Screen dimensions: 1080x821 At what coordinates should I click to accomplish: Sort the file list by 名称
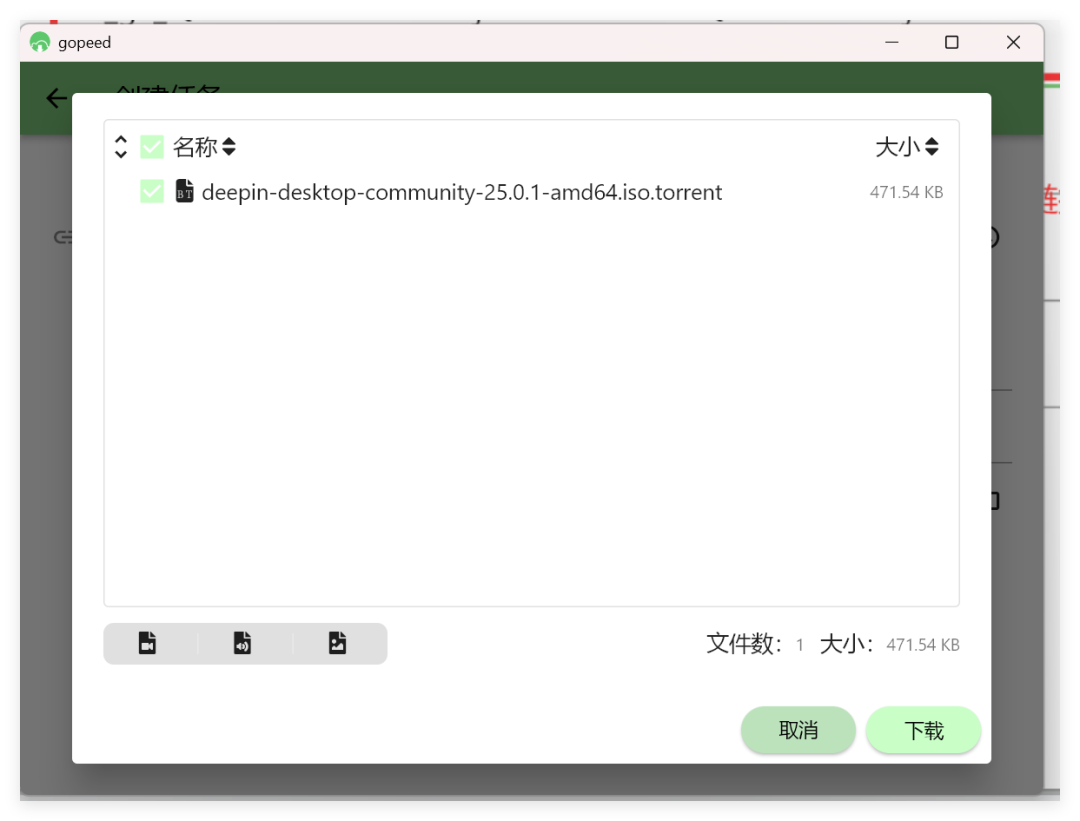point(205,147)
